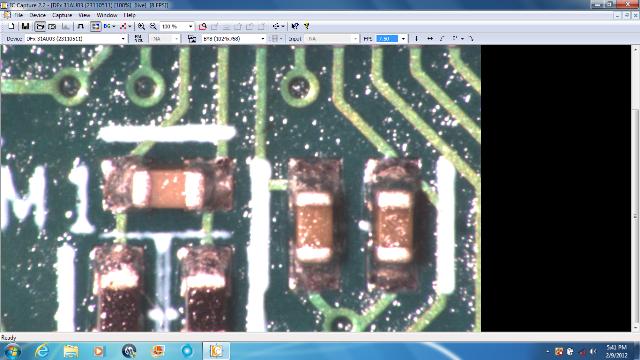Open the Device selection combo box
Image resolution: width=640 pixels, height=360 pixels.
pos(76,39)
